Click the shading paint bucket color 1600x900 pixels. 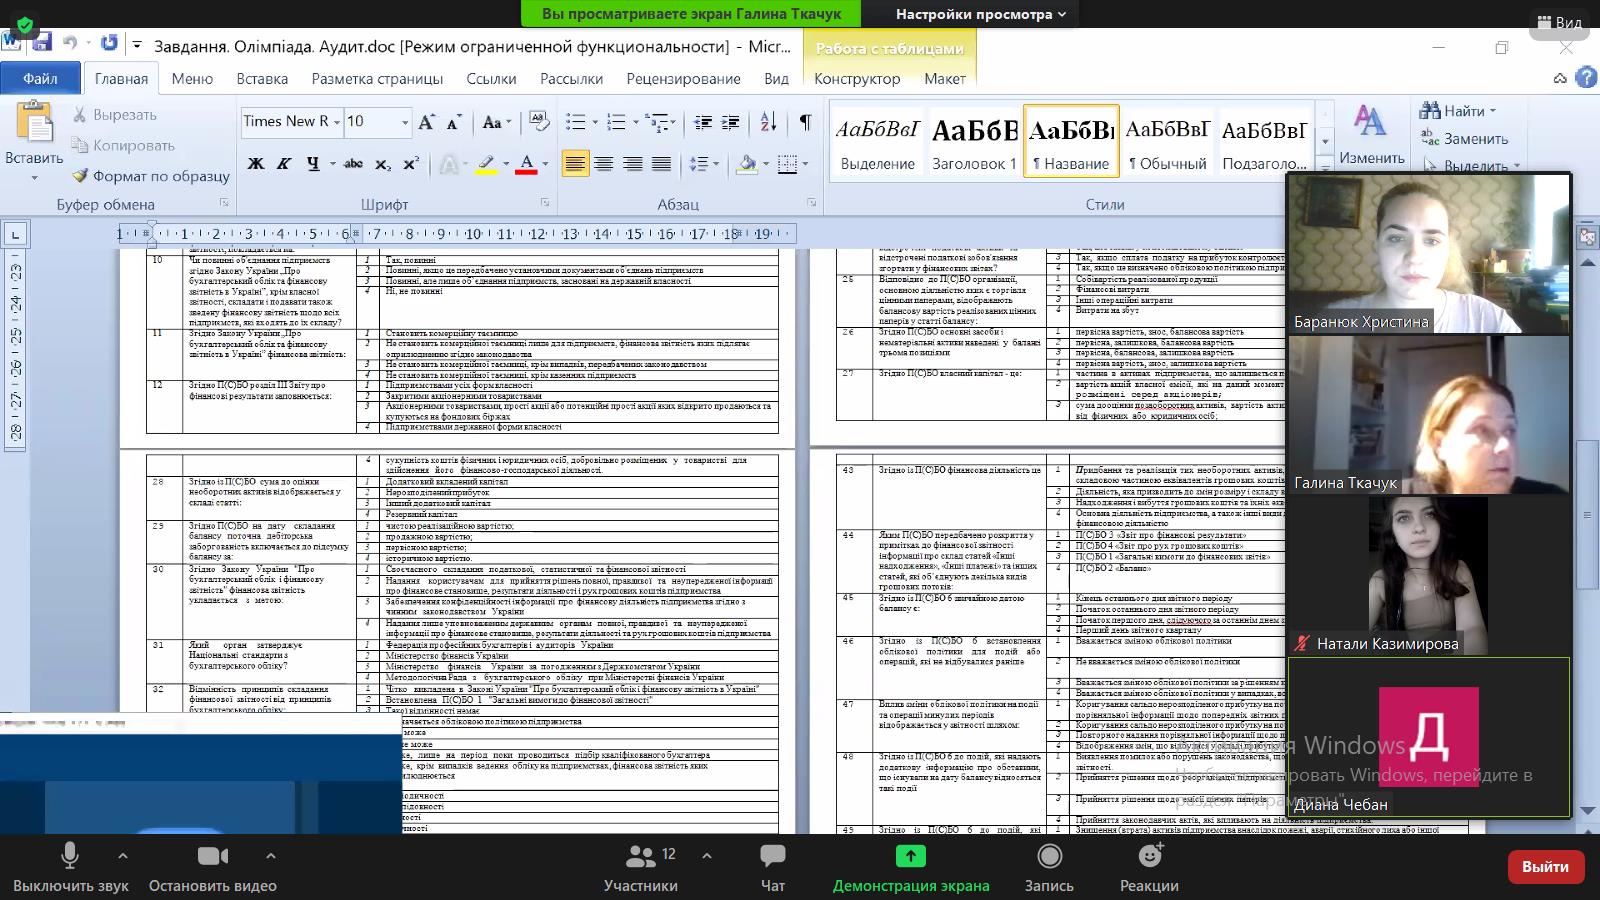[745, 163]
